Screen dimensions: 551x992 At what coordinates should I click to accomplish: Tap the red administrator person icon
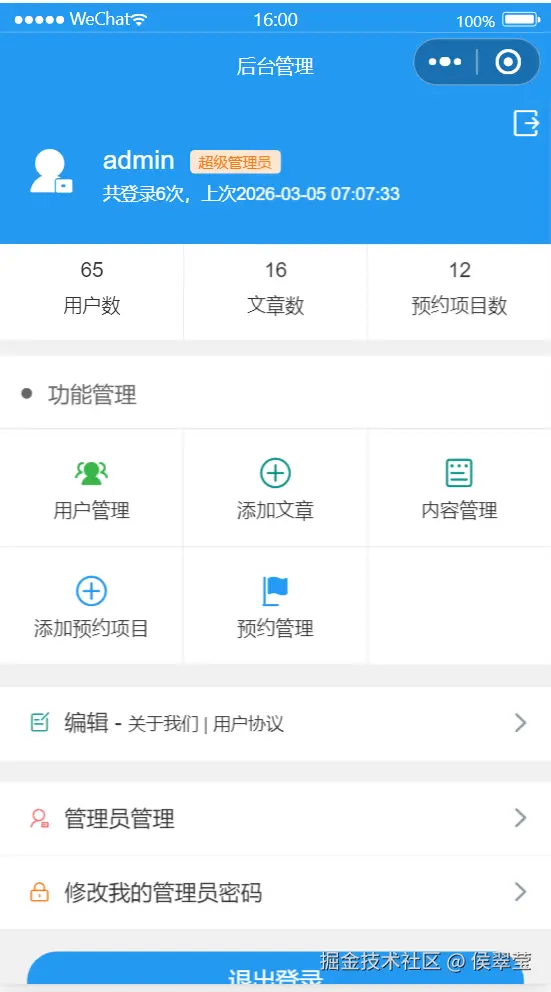pyautogui.click(x=40, y=819)
